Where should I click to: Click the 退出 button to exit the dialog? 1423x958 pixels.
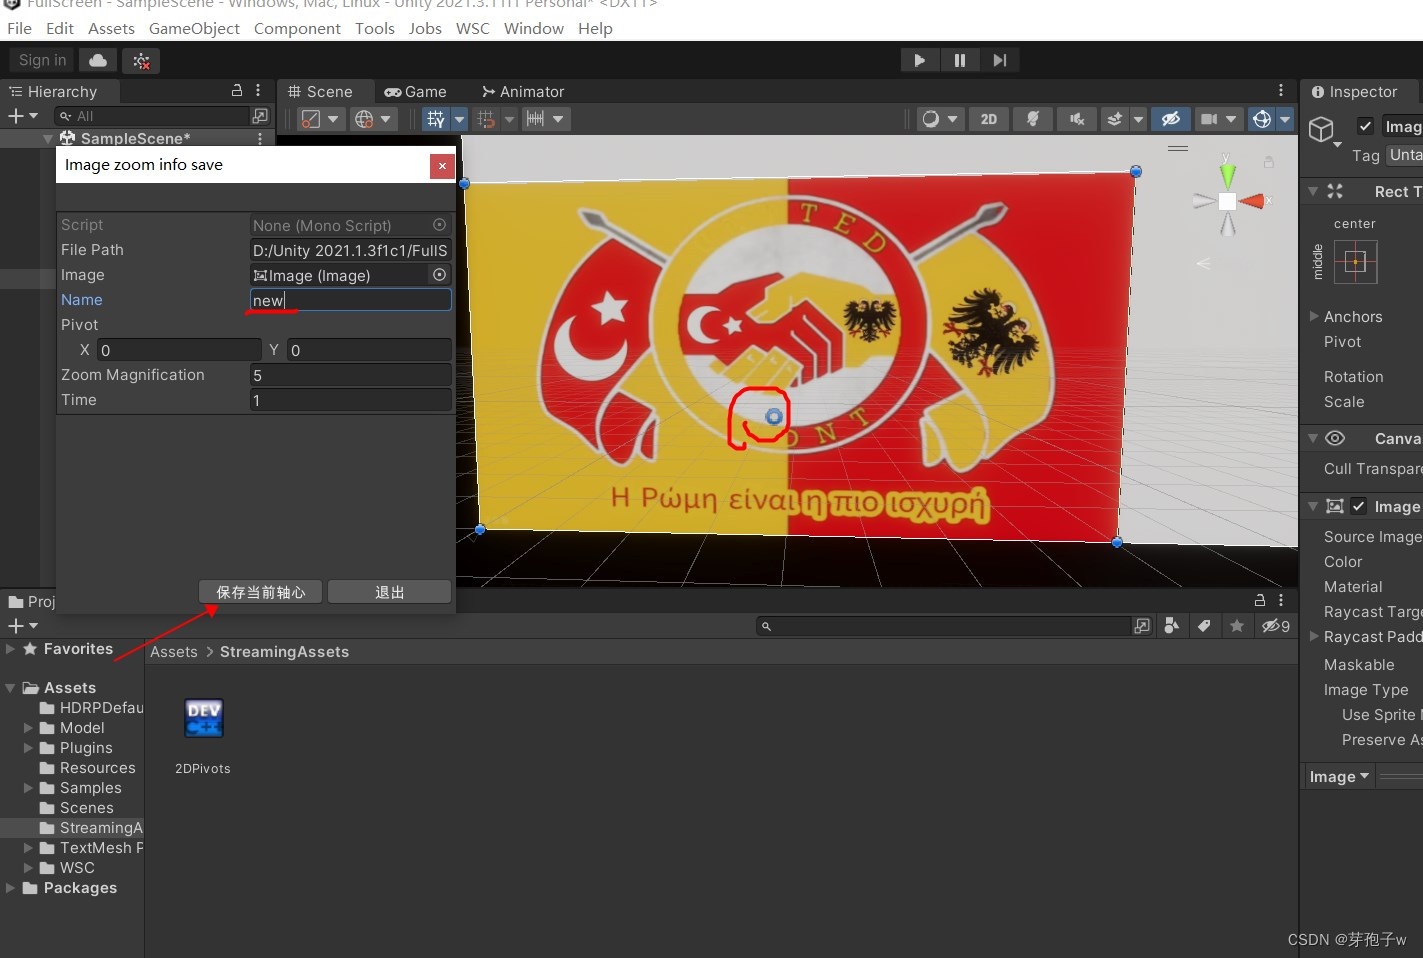coord(389,591)
